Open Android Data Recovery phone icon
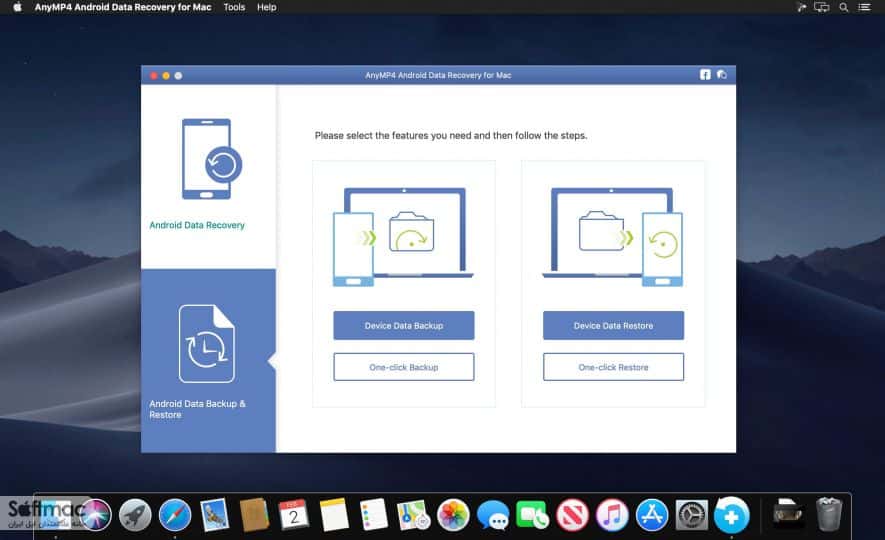885x540 pixels. click(x=212, y=159)
